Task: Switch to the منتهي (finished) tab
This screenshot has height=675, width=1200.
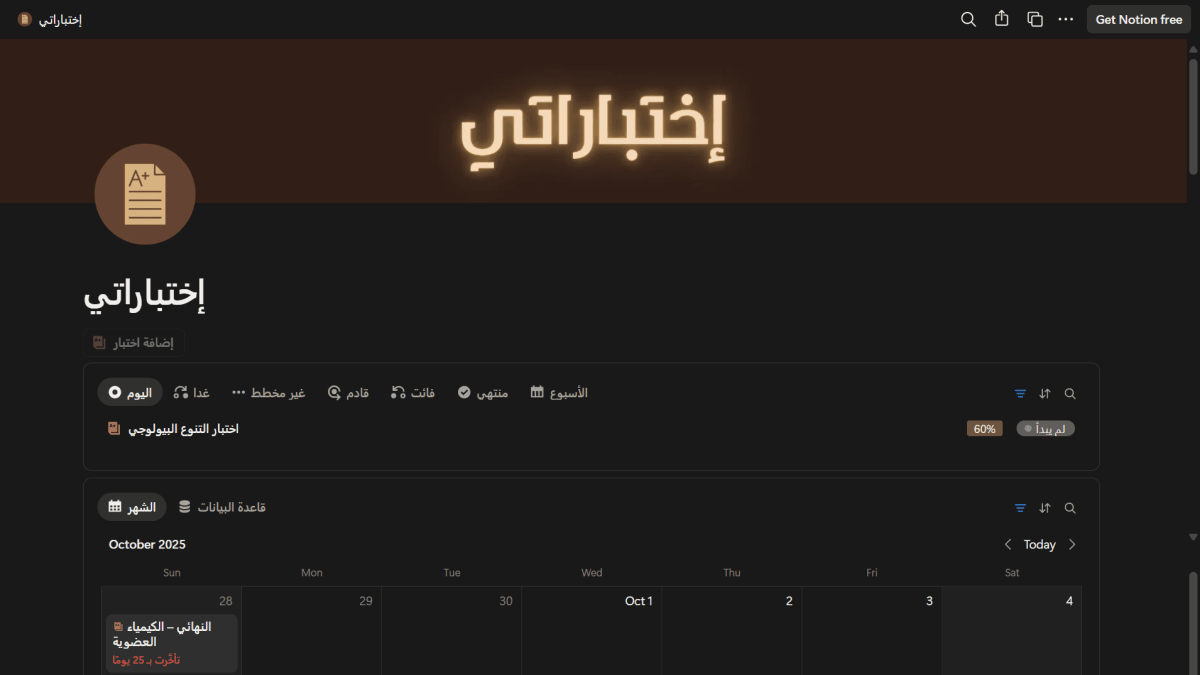Action: 482,392
